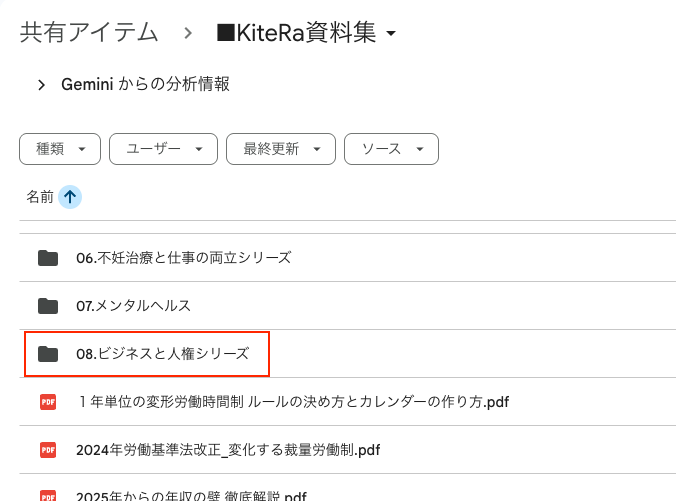Open 2024年労働基準法改正_変化する裁量労働制.pdf

pos(228,449)
